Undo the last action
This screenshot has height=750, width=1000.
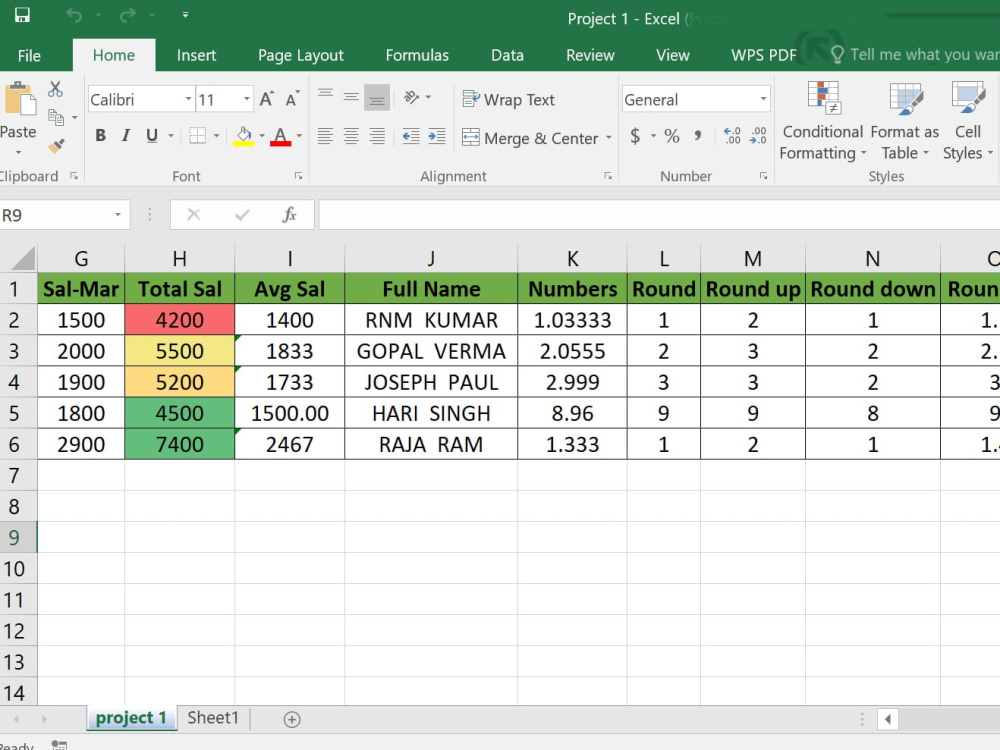point(74,15)
